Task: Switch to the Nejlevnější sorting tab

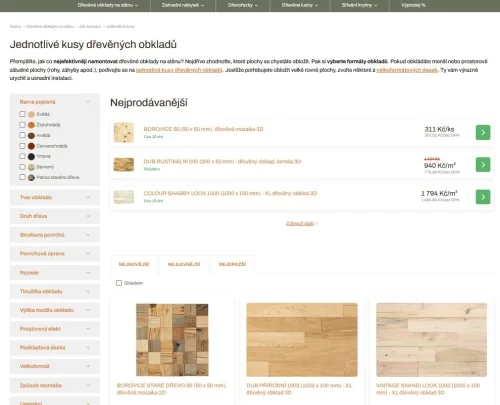Action: 184,264
